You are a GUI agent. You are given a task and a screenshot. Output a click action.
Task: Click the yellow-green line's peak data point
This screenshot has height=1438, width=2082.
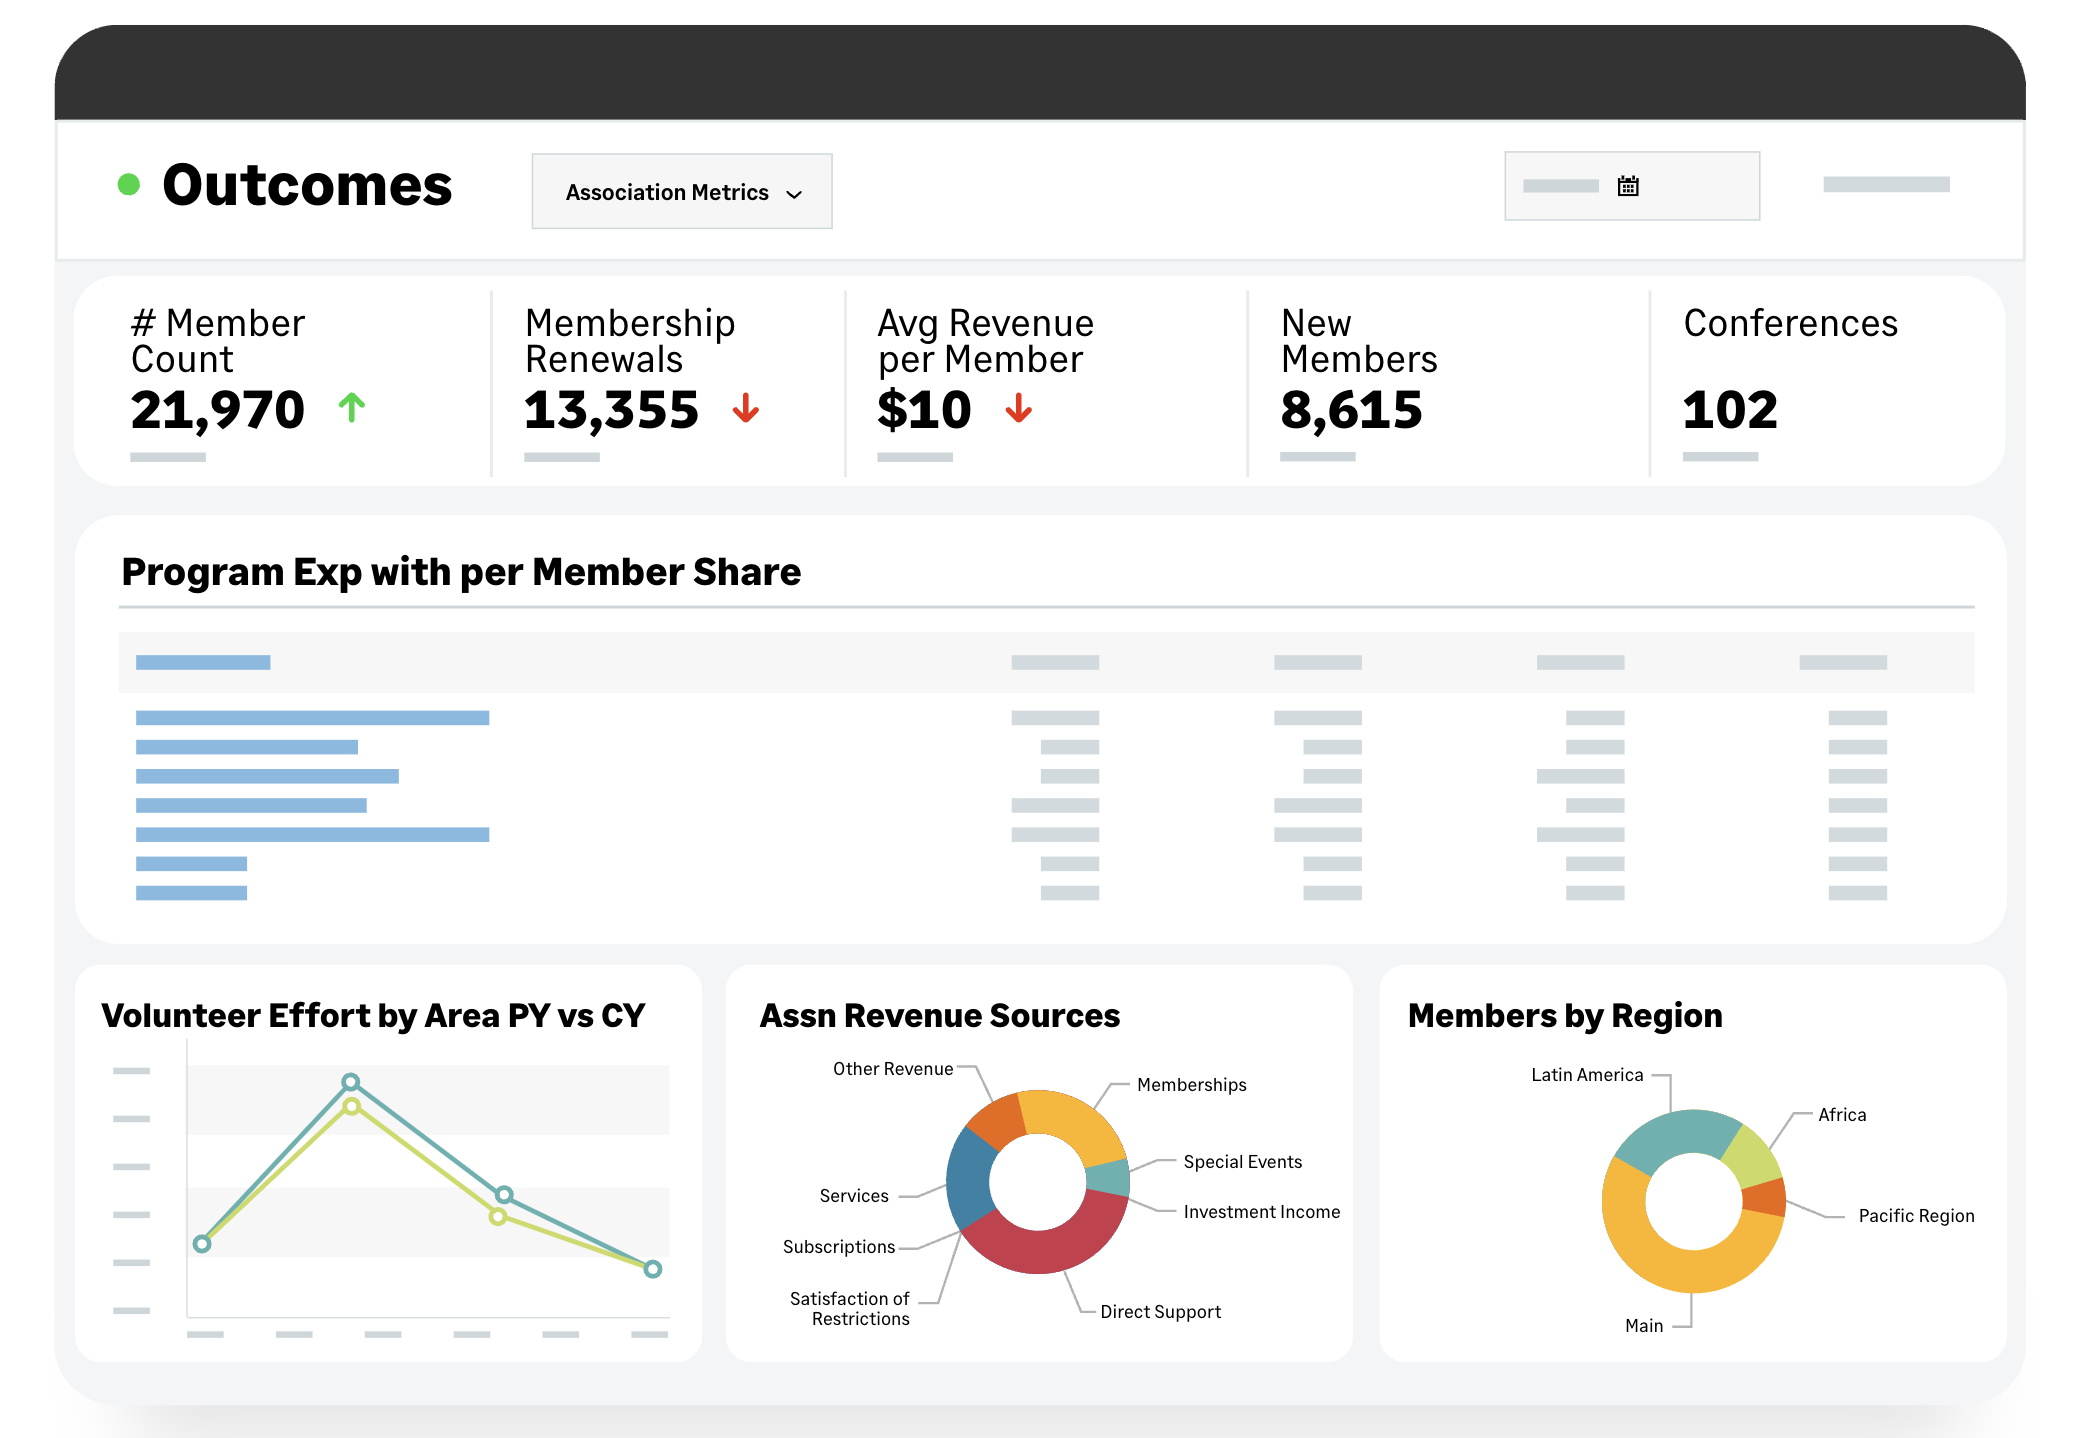(x=352, y=1106)
